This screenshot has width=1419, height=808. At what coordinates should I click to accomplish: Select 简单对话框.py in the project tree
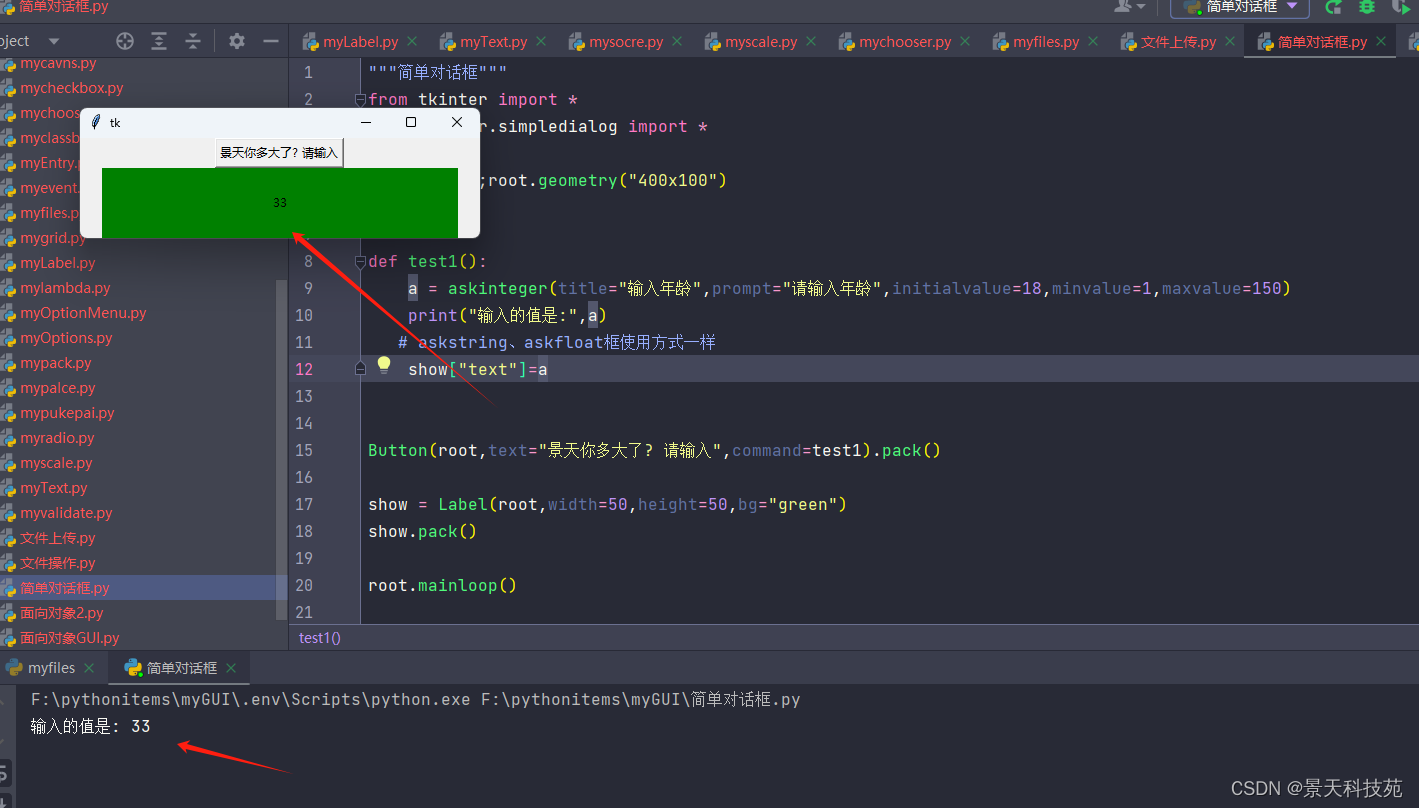[65, 588]
